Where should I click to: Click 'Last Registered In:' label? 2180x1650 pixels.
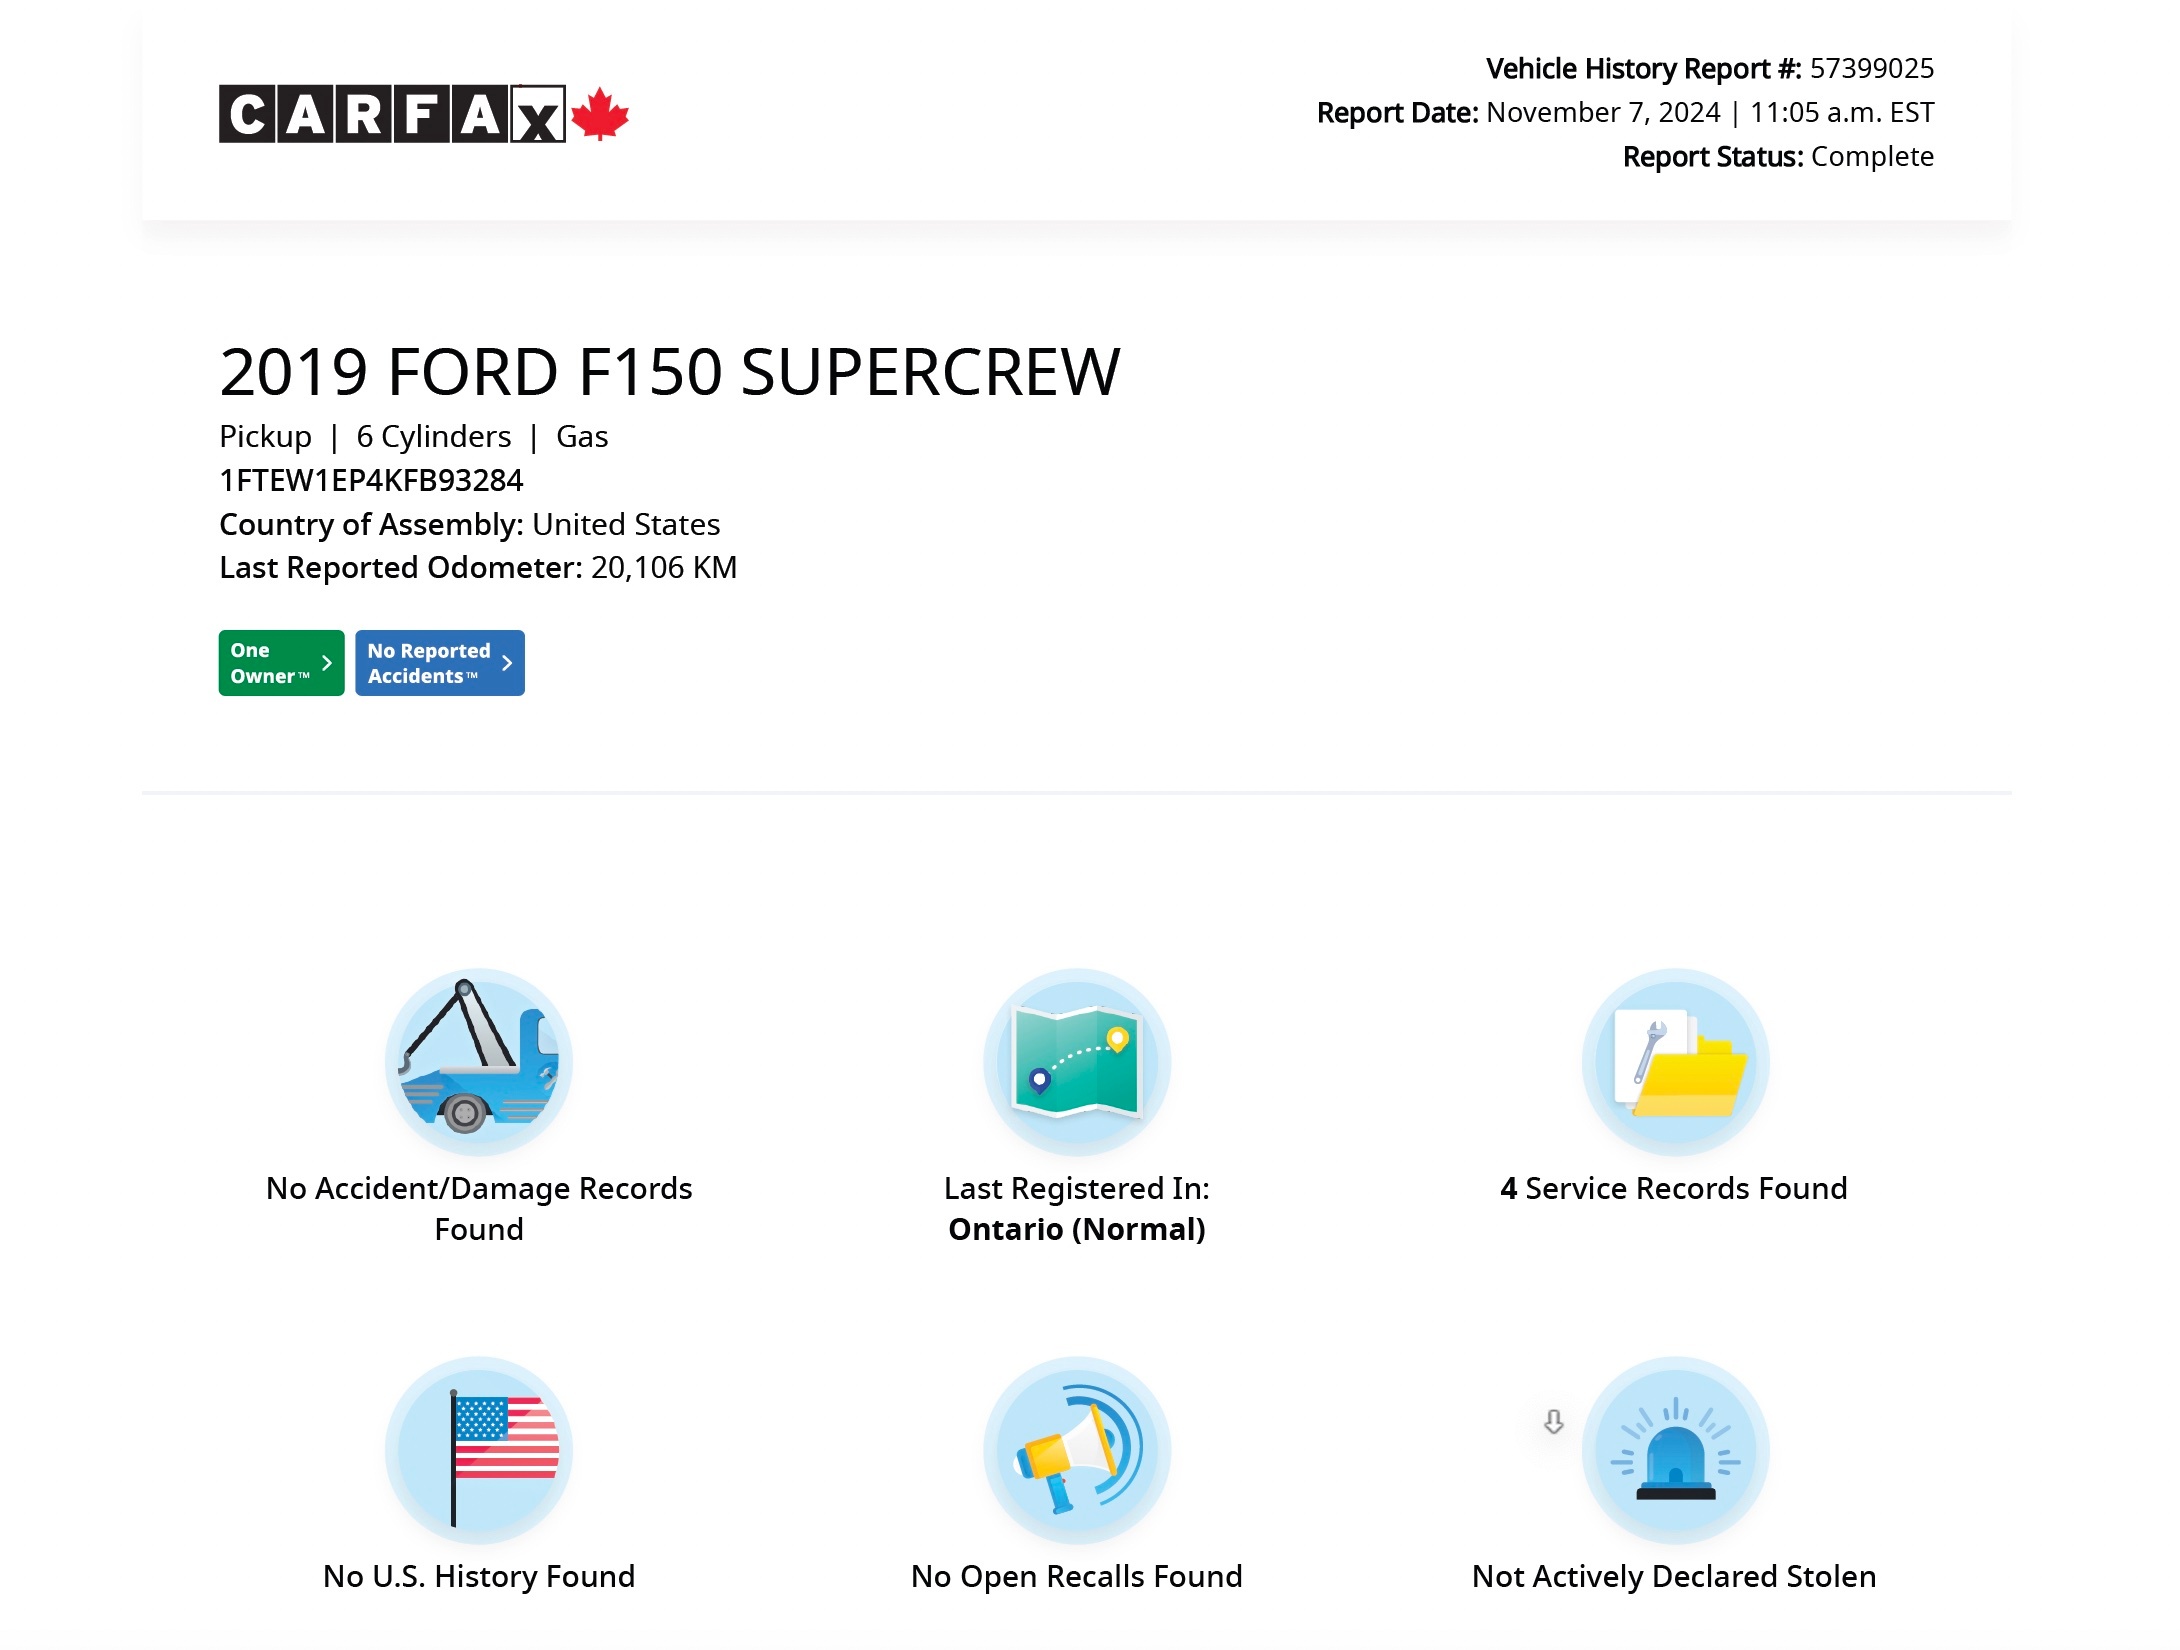(1077, 1188)
